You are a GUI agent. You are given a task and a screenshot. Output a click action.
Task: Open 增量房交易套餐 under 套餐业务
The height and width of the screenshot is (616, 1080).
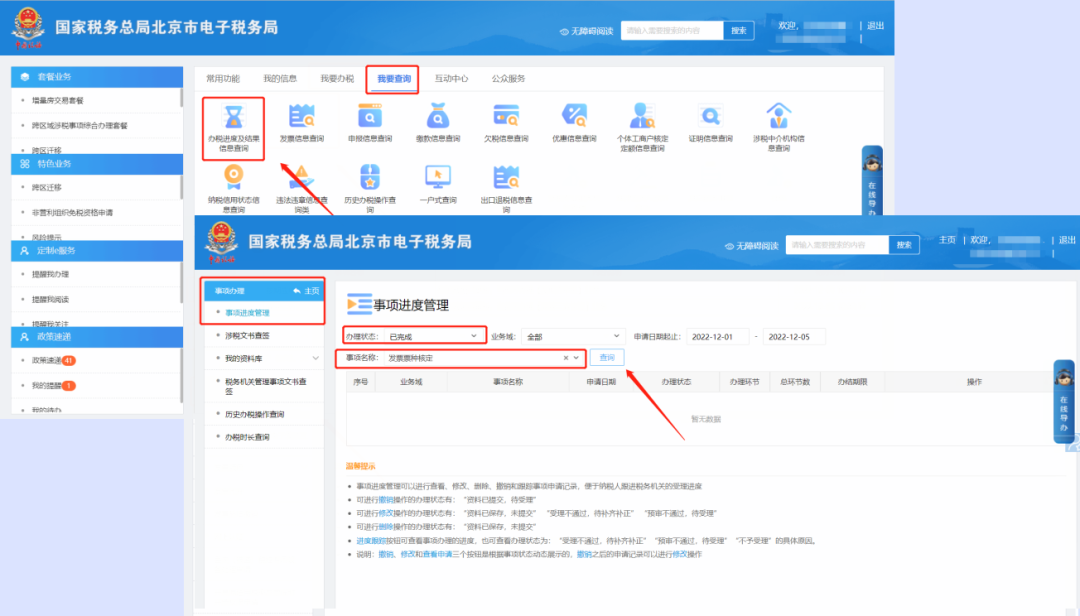(58, 101)
